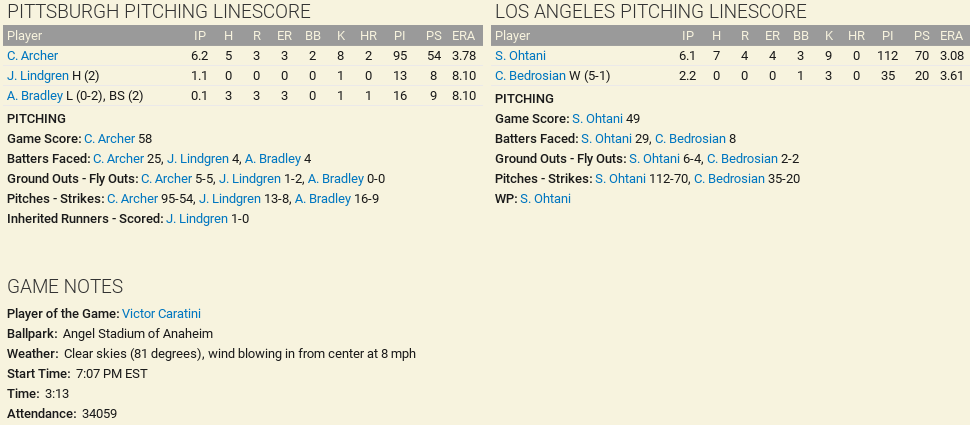Open C. Bedrosian link in Los Angeles table
The image size is (970, 425).
pos(530,76)
